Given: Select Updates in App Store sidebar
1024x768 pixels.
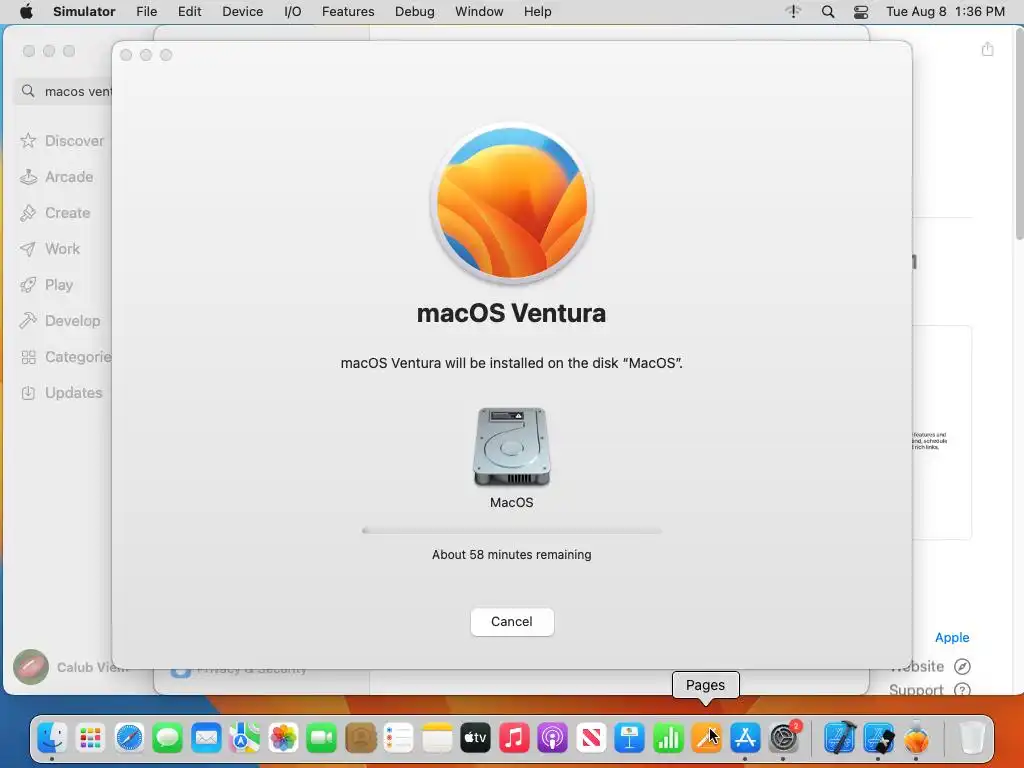Looking at the screenshot, I should (x=61, y=393).
